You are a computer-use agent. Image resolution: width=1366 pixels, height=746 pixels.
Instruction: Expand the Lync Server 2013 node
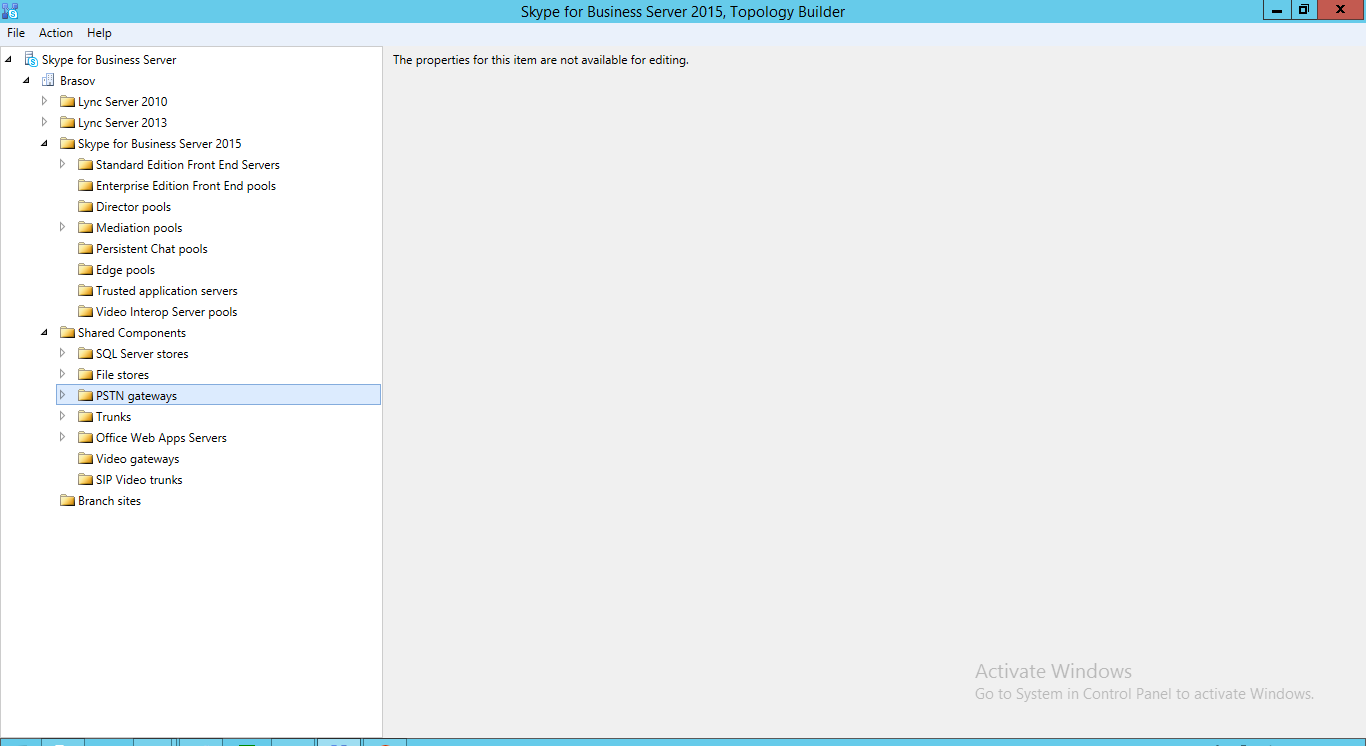[44, 122]
